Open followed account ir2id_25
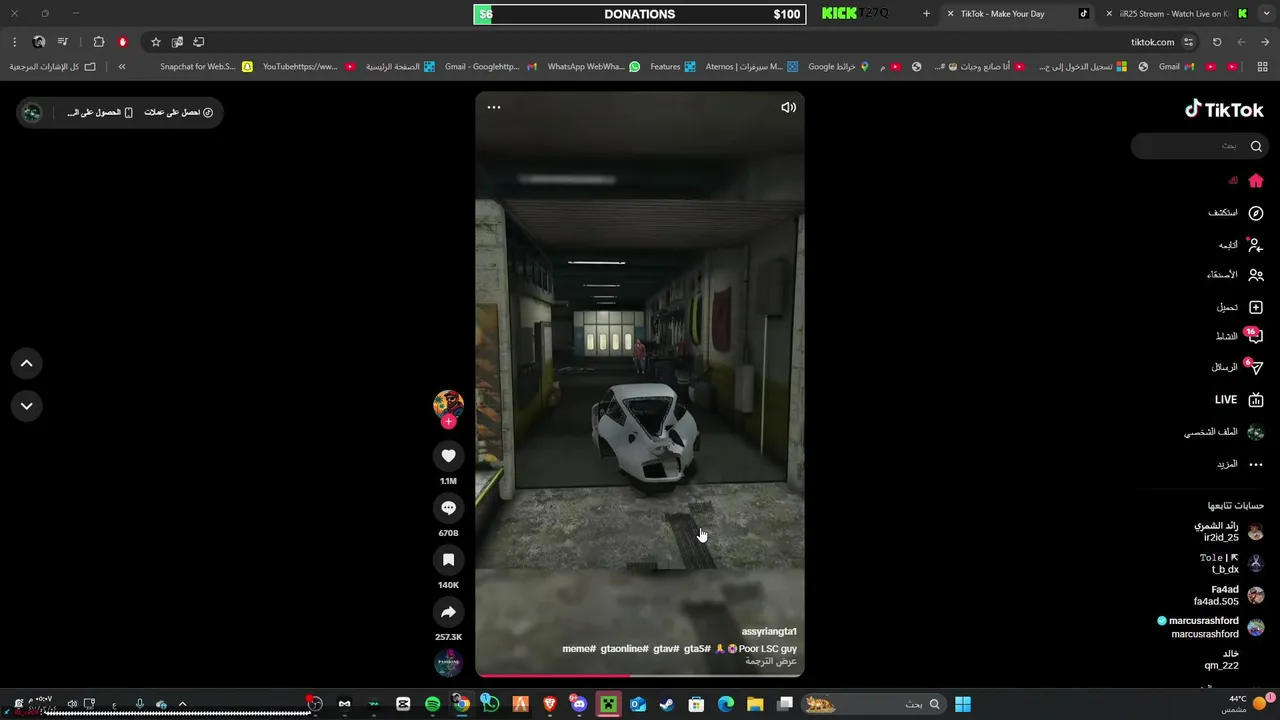This screenshot has width=1280, height=720. click(1229, 531)
